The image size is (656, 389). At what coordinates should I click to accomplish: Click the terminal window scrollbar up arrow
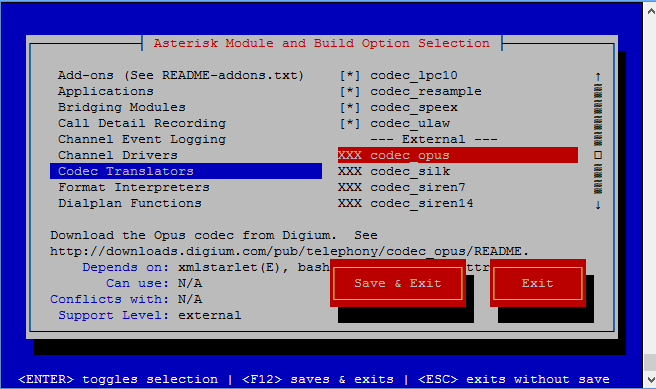(x=651, y=11)
